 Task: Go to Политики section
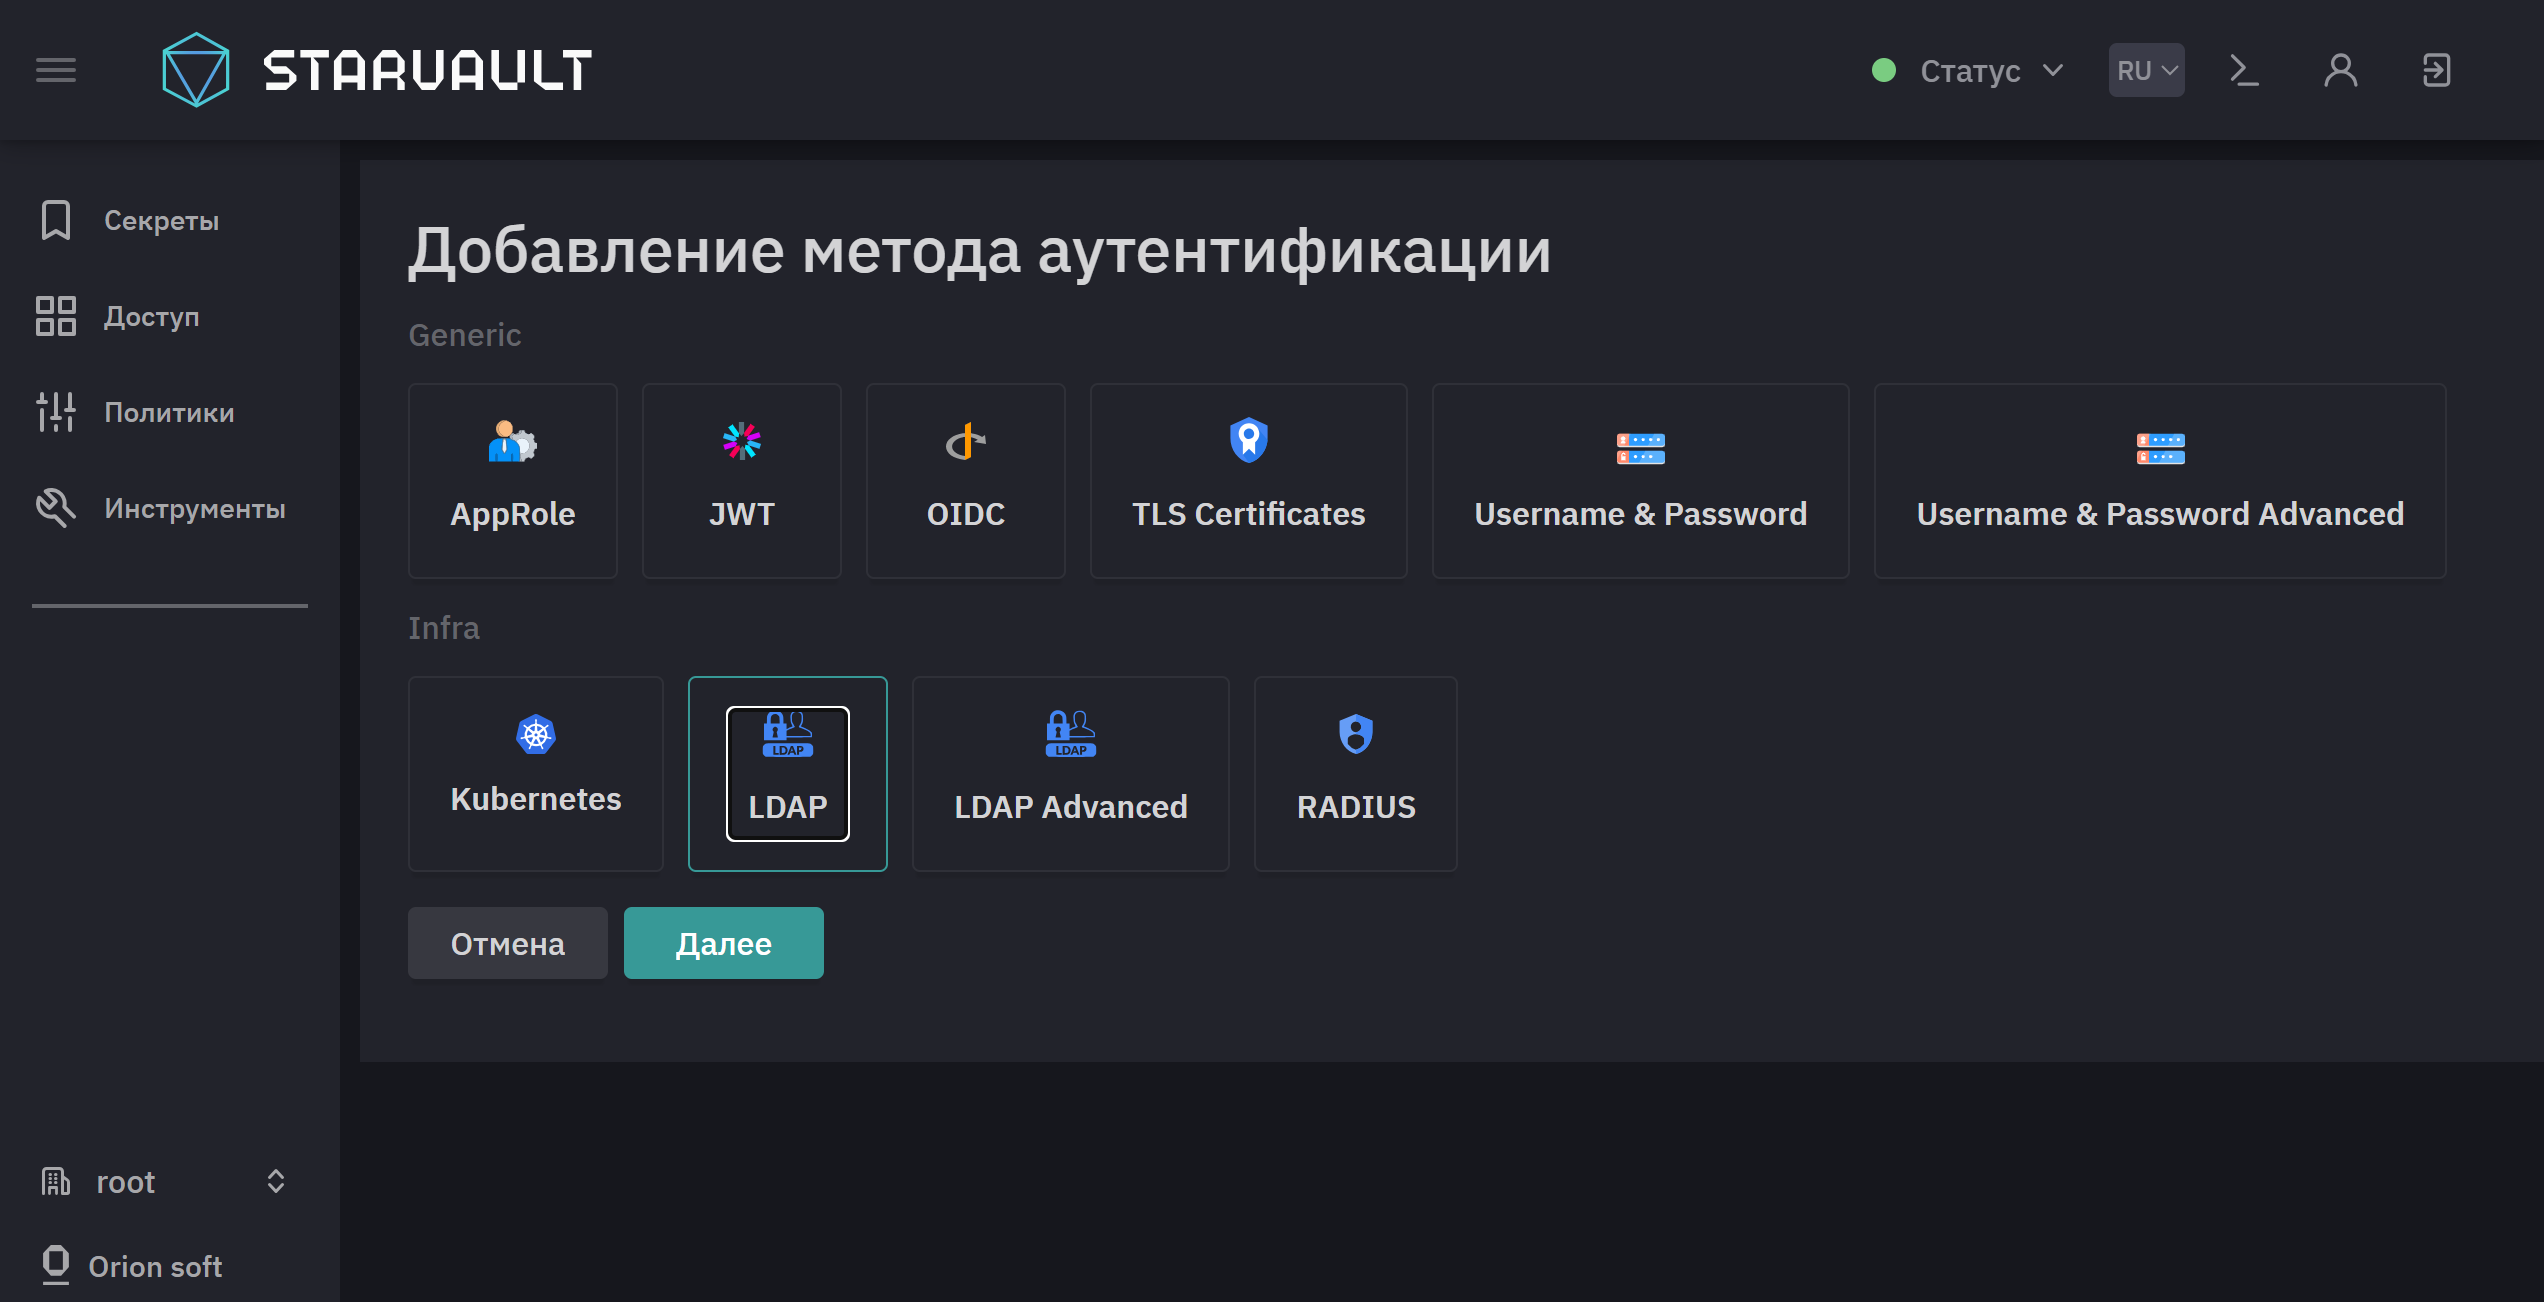170,412
